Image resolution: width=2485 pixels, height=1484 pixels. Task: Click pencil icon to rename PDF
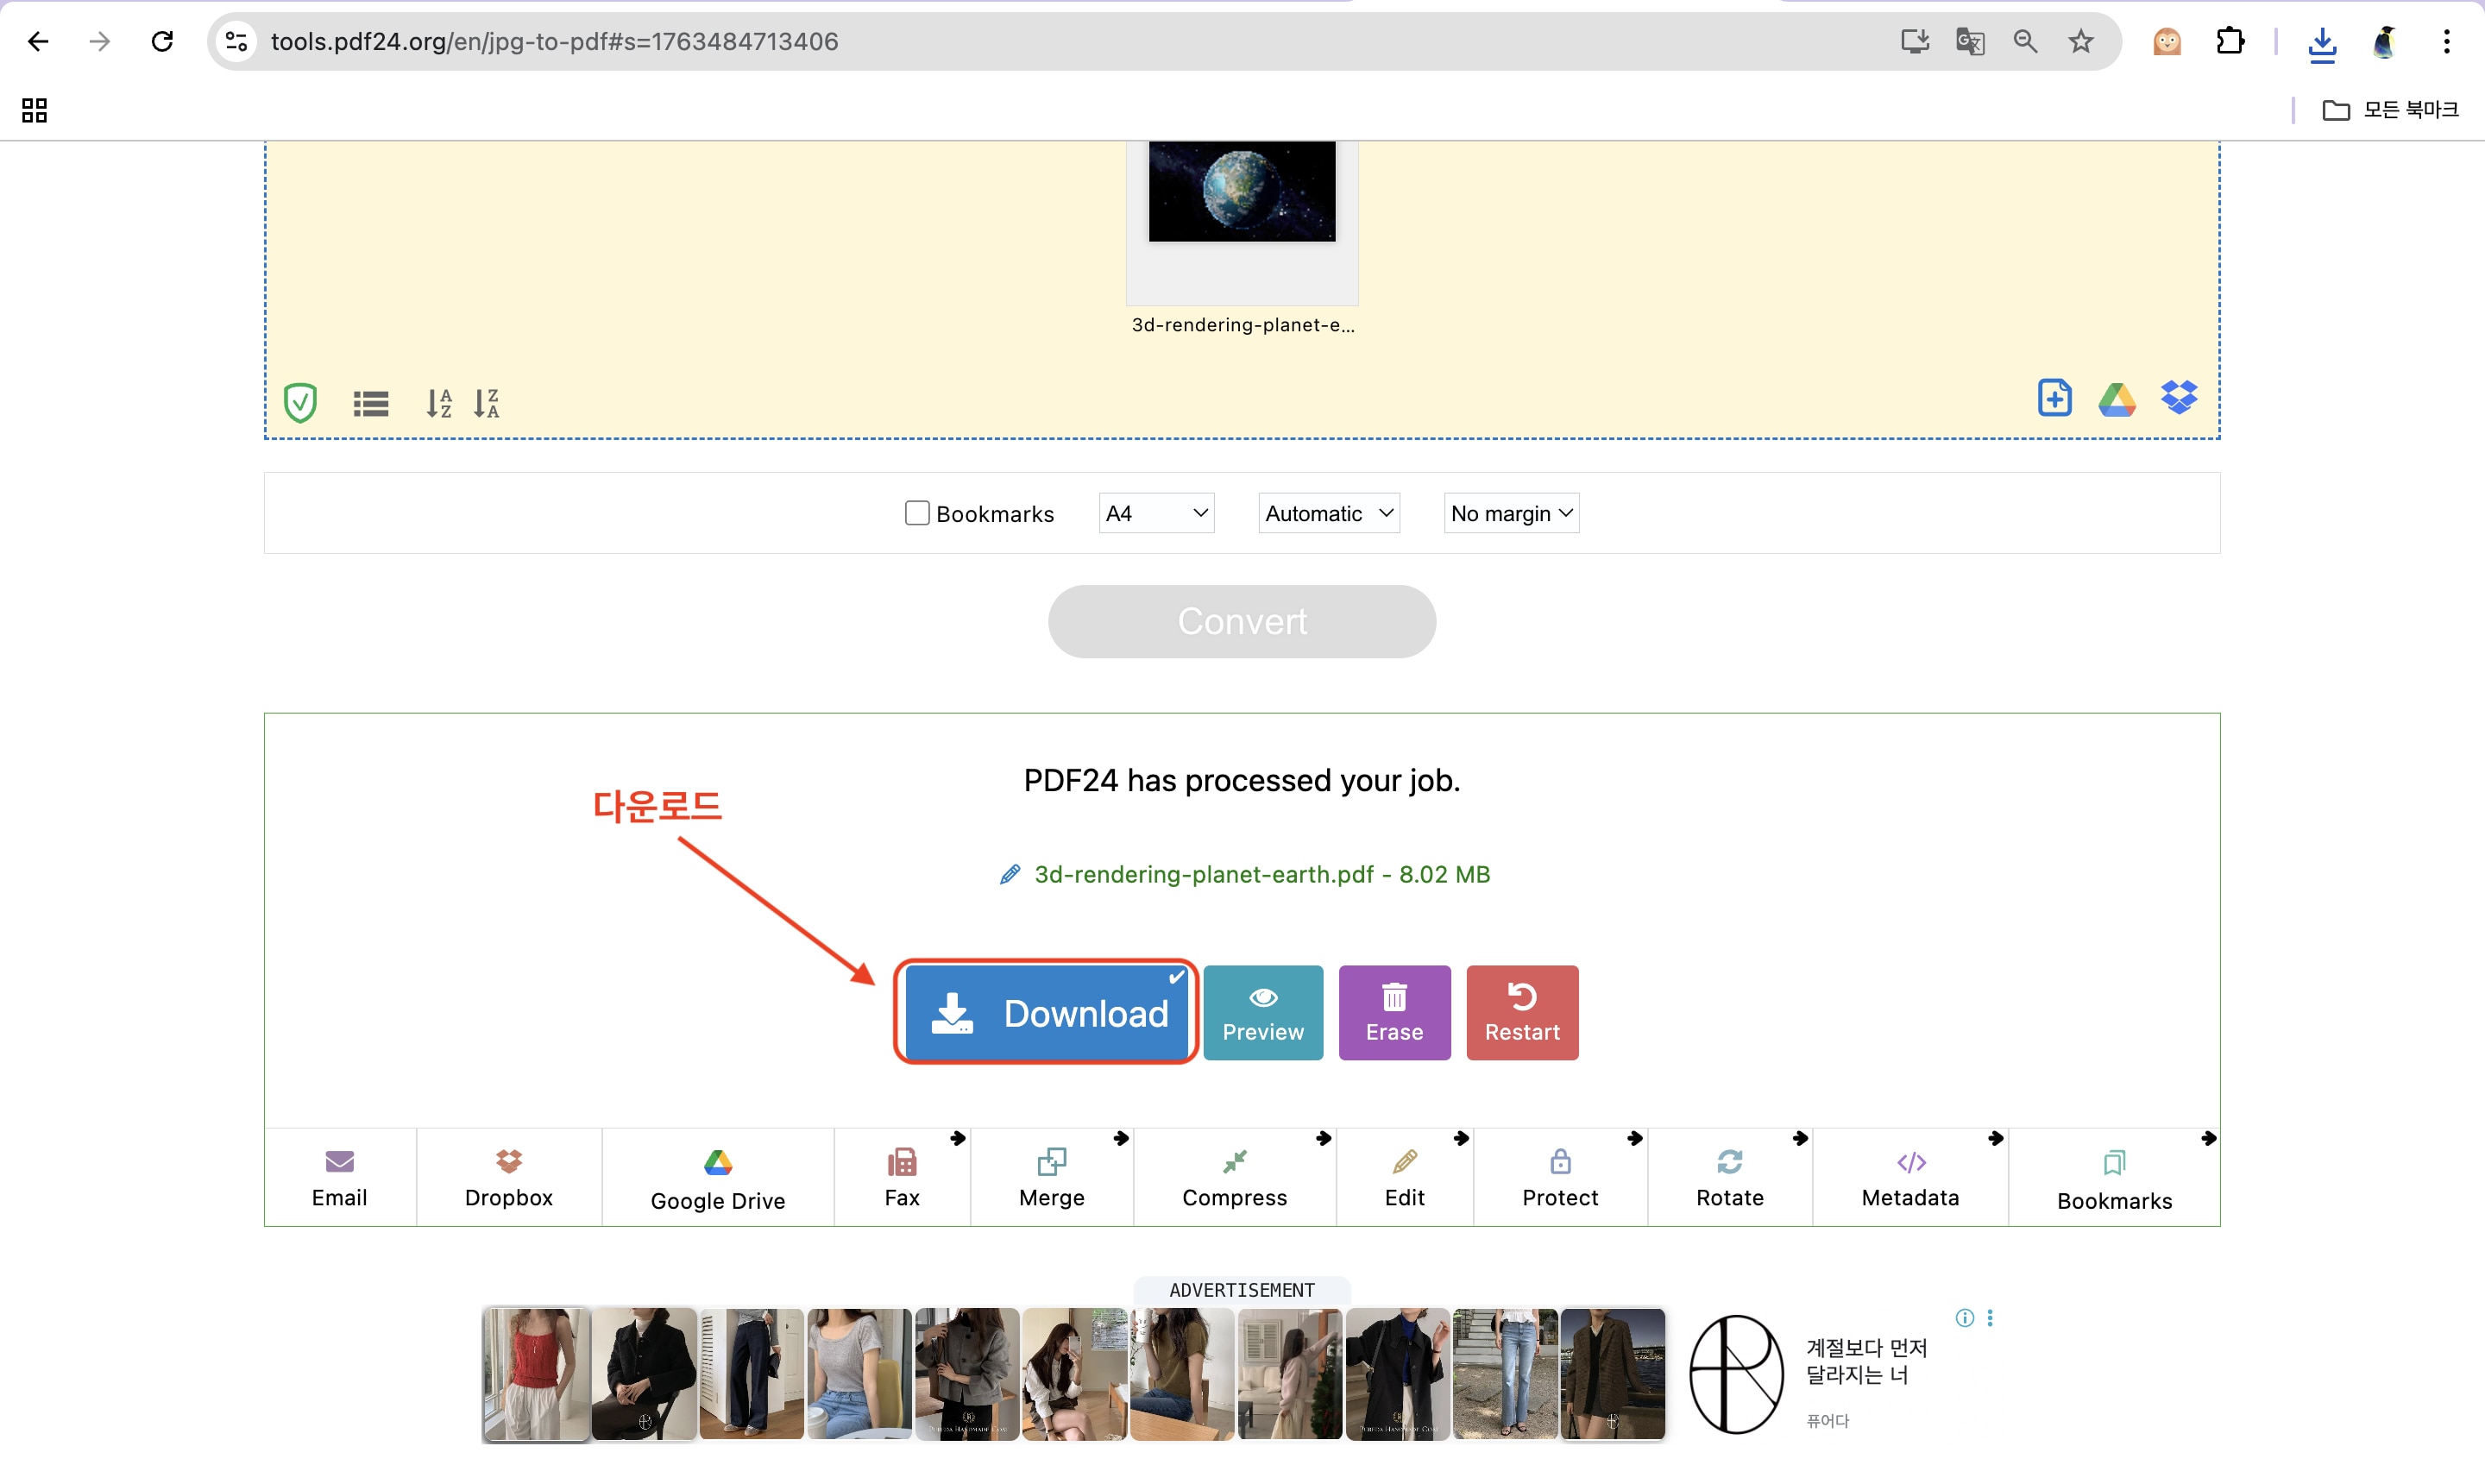pos(1010,875)
